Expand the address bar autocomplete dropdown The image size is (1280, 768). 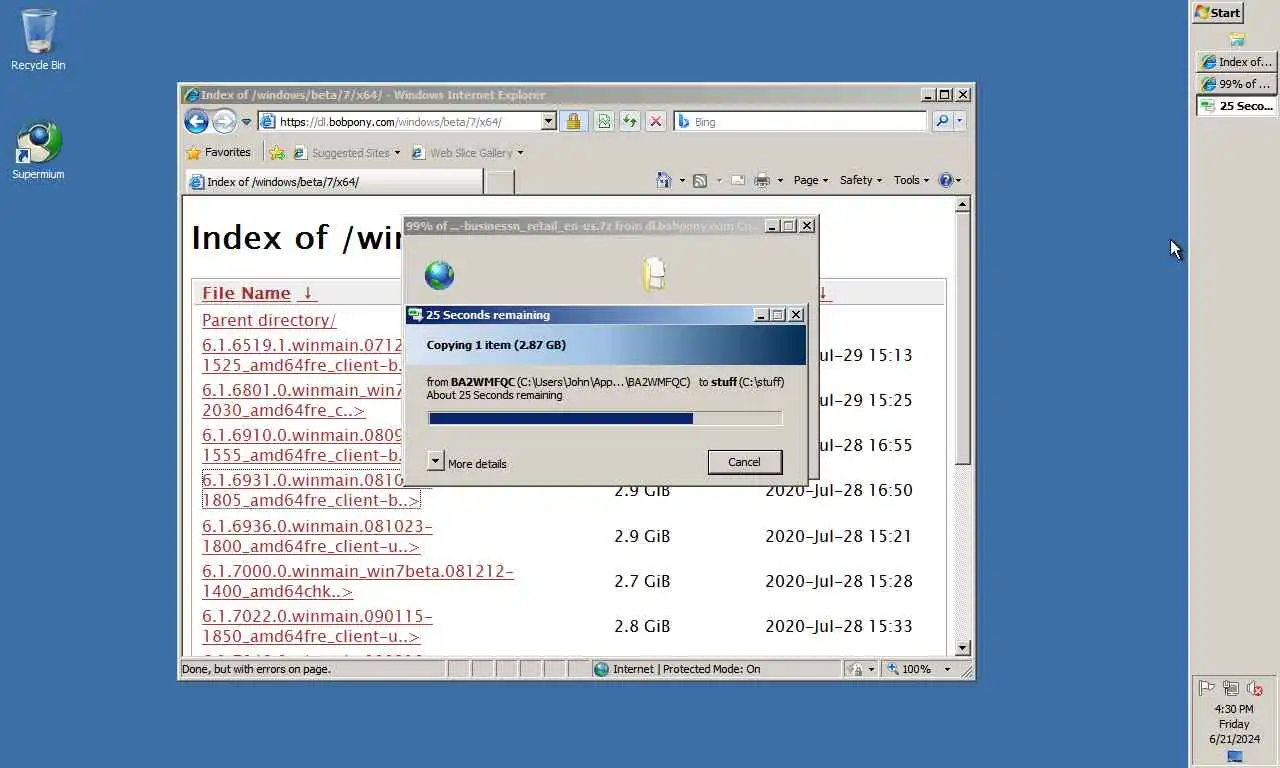548,121
